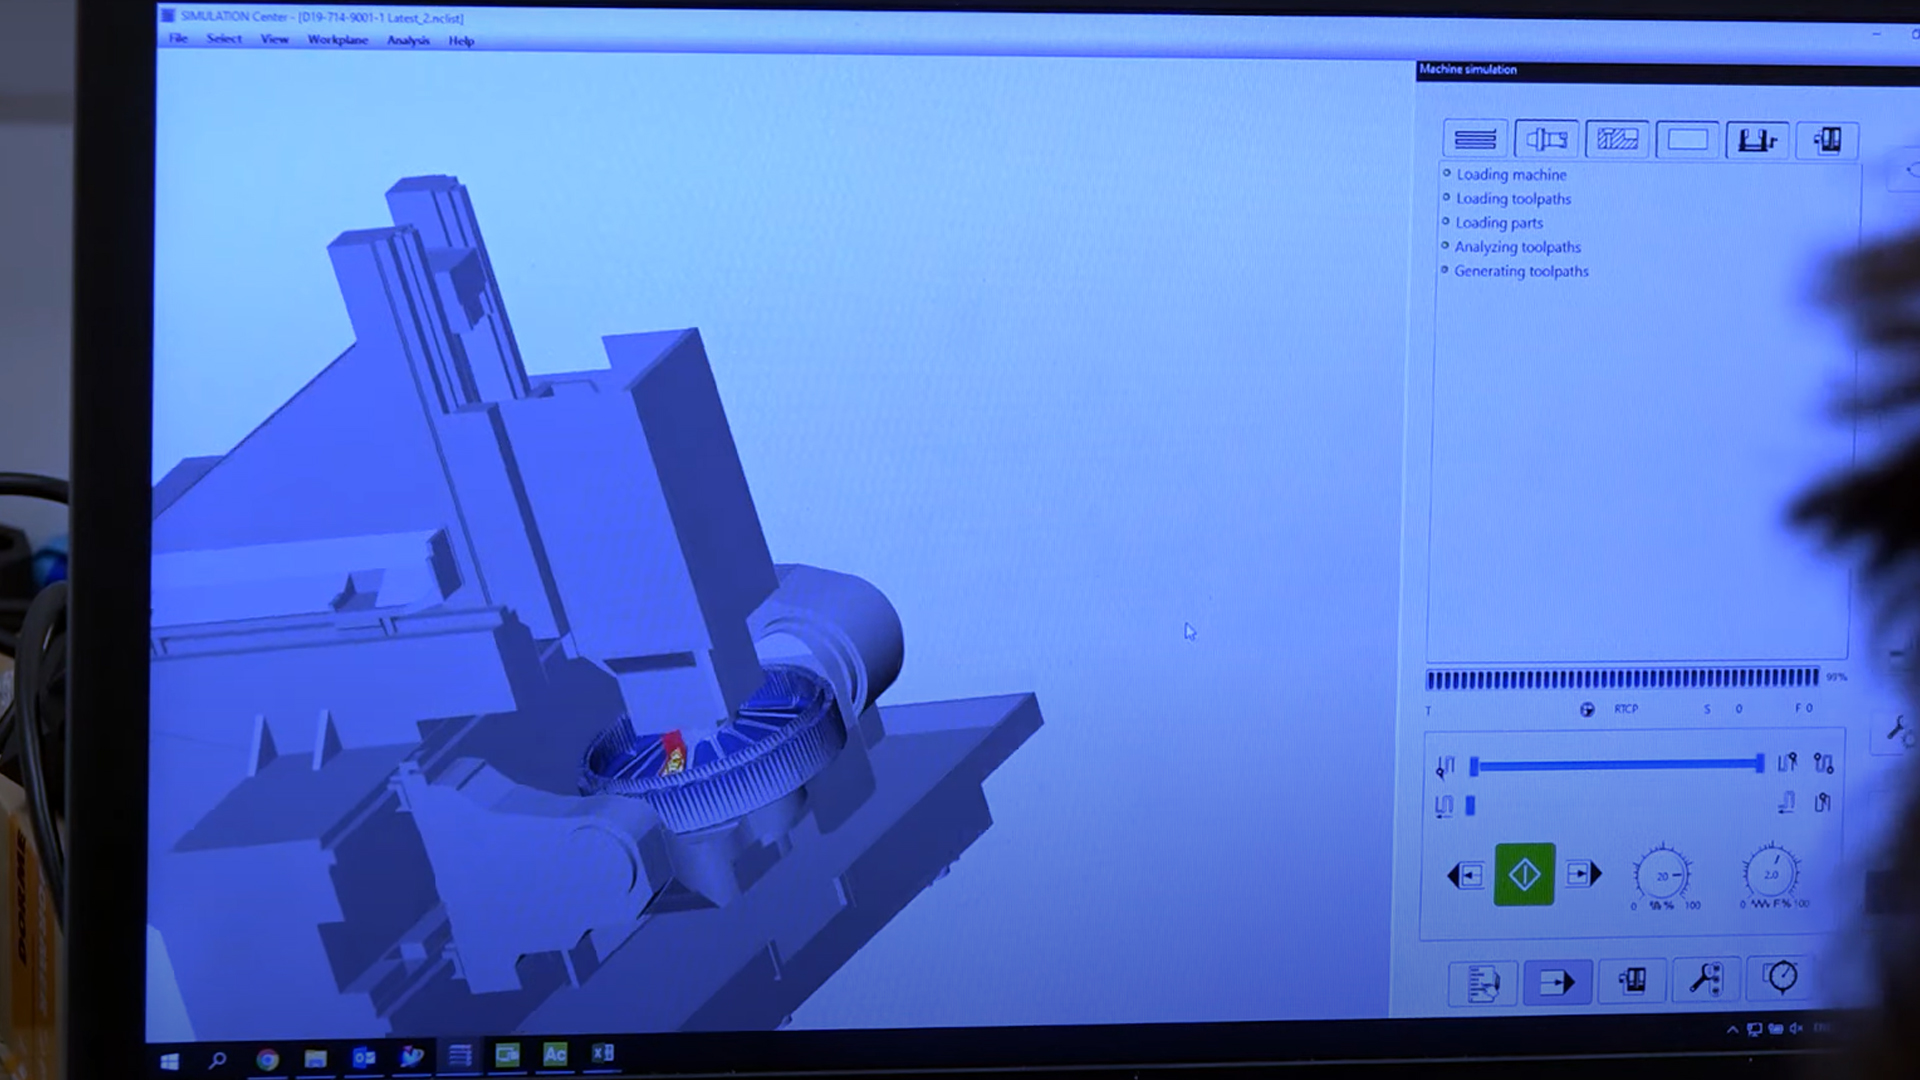Open the dial gauge measurement icon
The width and height of the screenshot is (1920, 1080).
coord(1782,977)
